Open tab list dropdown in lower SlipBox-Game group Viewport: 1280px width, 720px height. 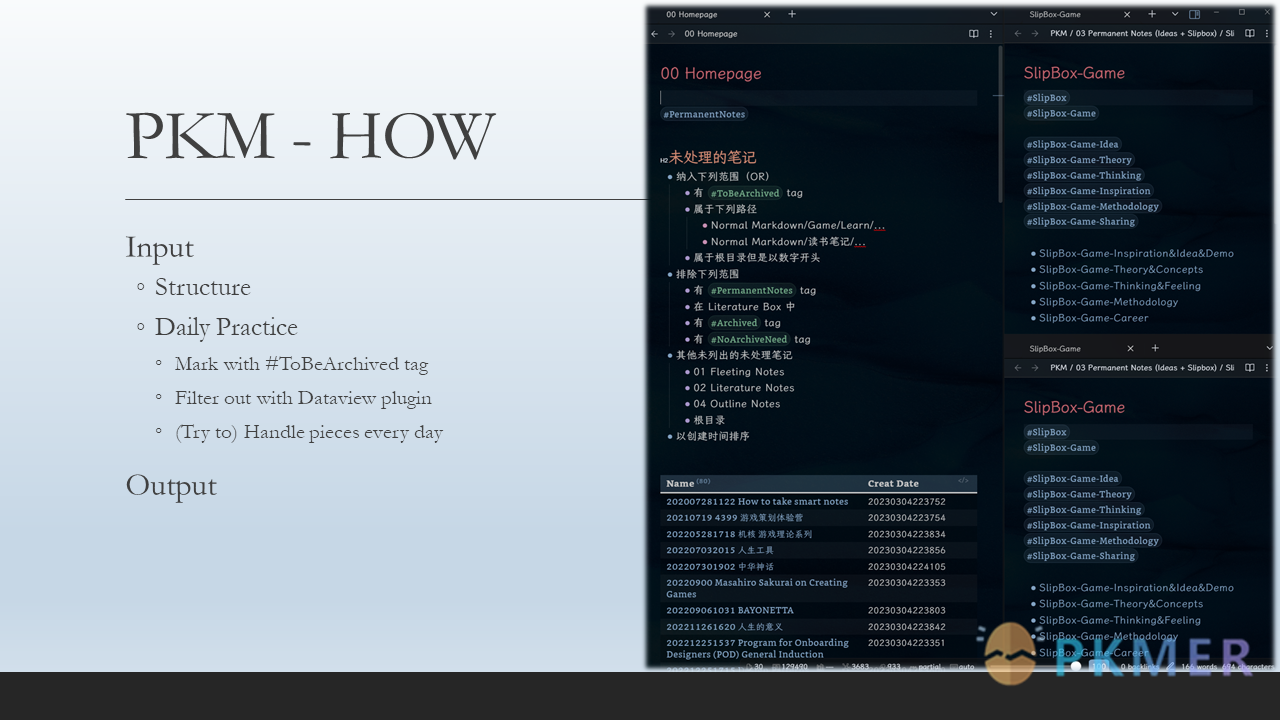click(1270, 348)
